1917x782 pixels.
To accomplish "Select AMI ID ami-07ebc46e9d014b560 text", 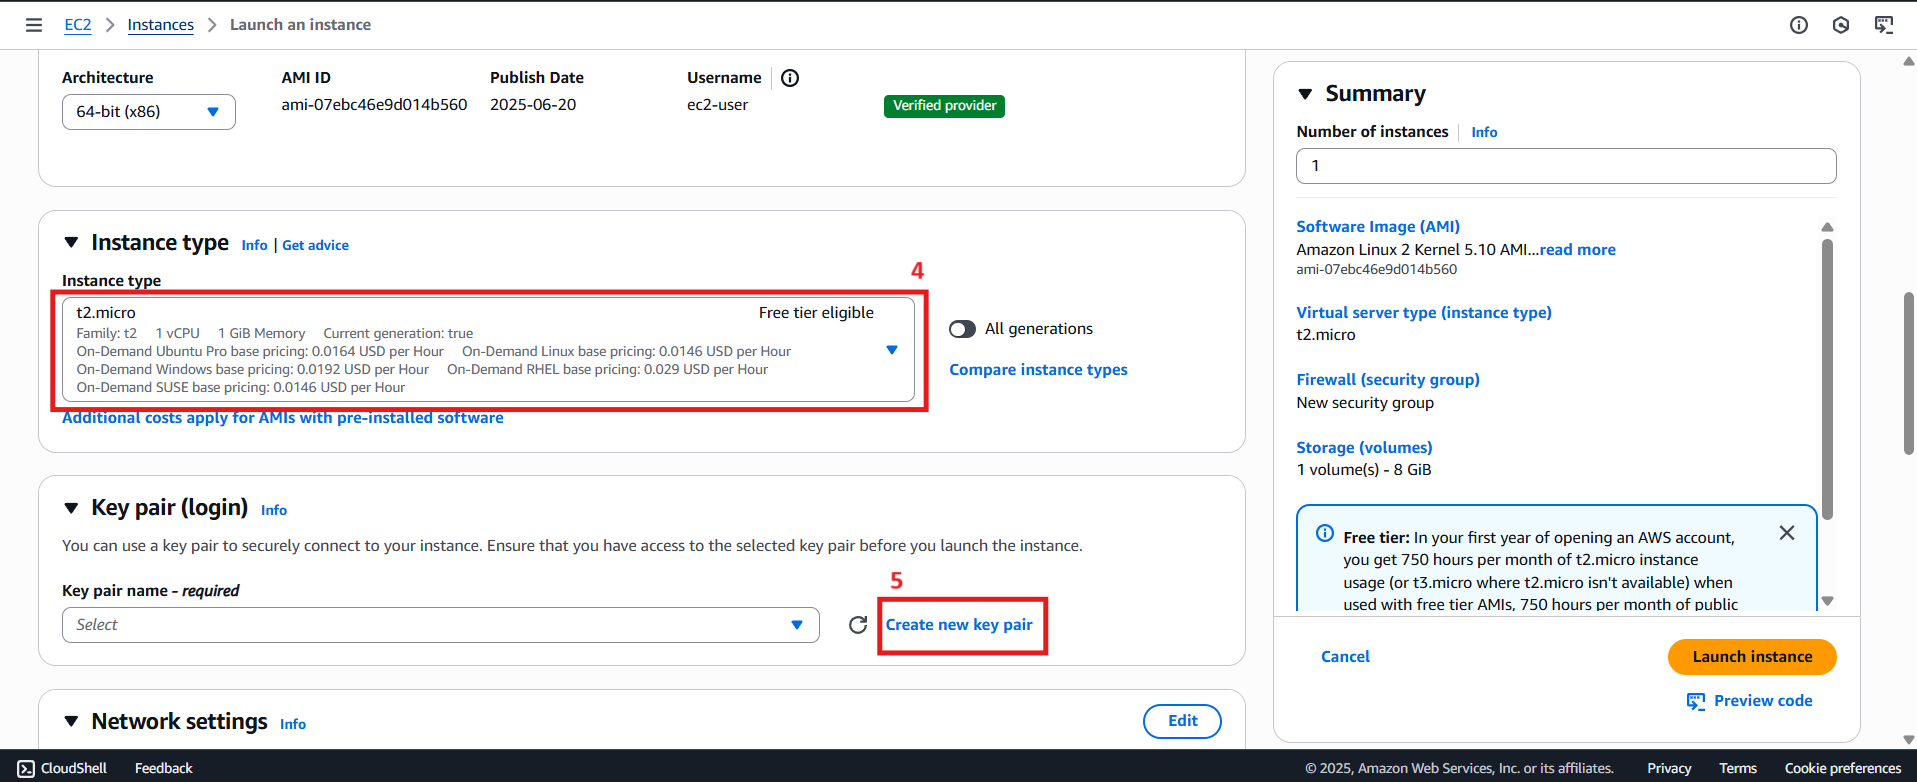I will coord(374,105).
